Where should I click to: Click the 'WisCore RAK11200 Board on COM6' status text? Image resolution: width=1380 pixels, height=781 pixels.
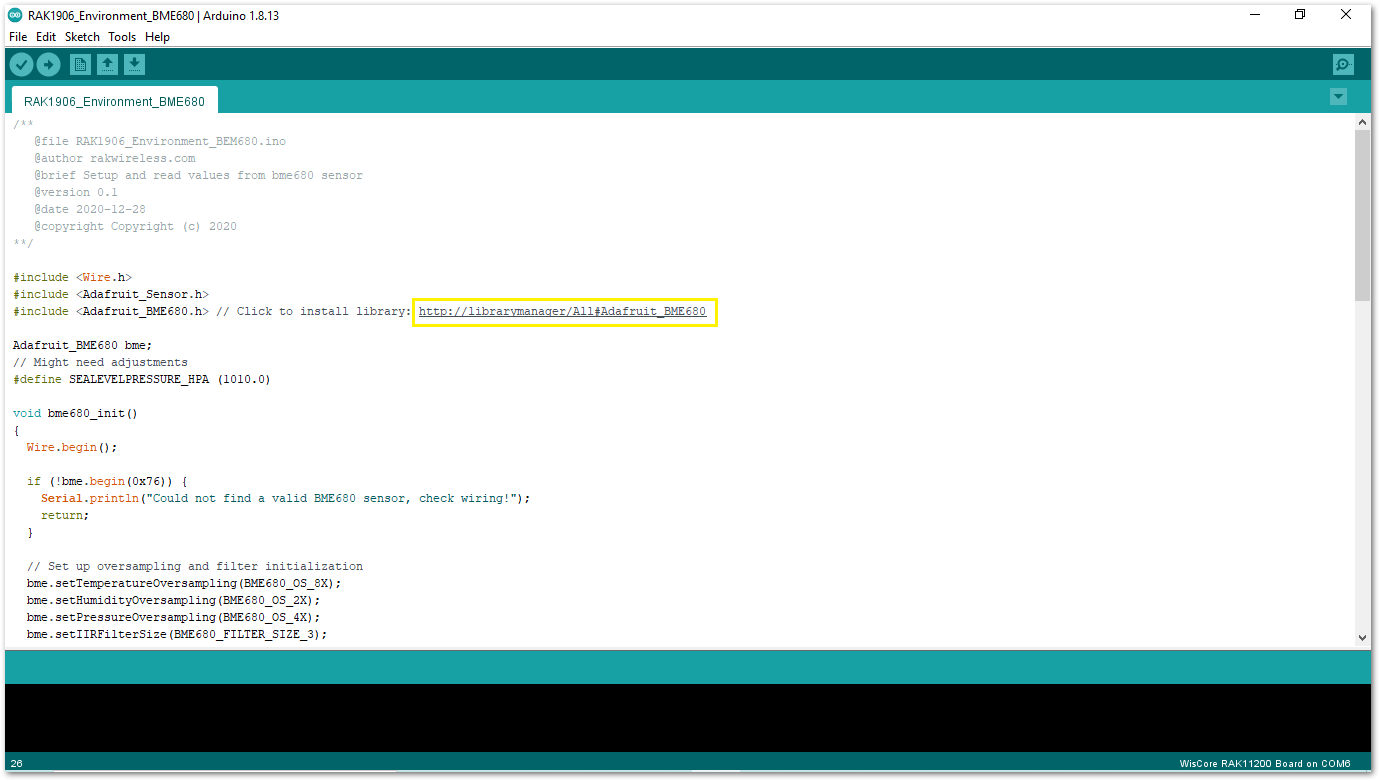tap(1265, 764)
